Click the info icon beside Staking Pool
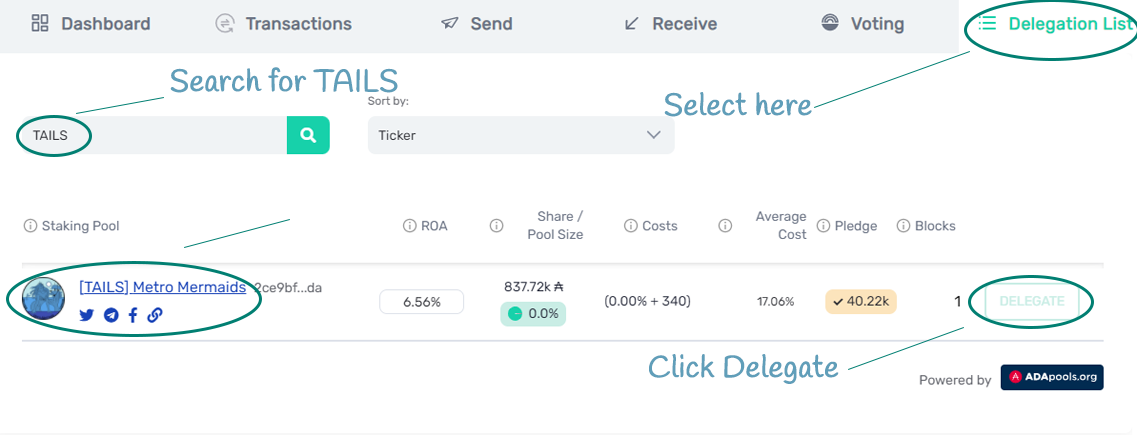The image size is (1137, 435). click(x=30, y=226)
